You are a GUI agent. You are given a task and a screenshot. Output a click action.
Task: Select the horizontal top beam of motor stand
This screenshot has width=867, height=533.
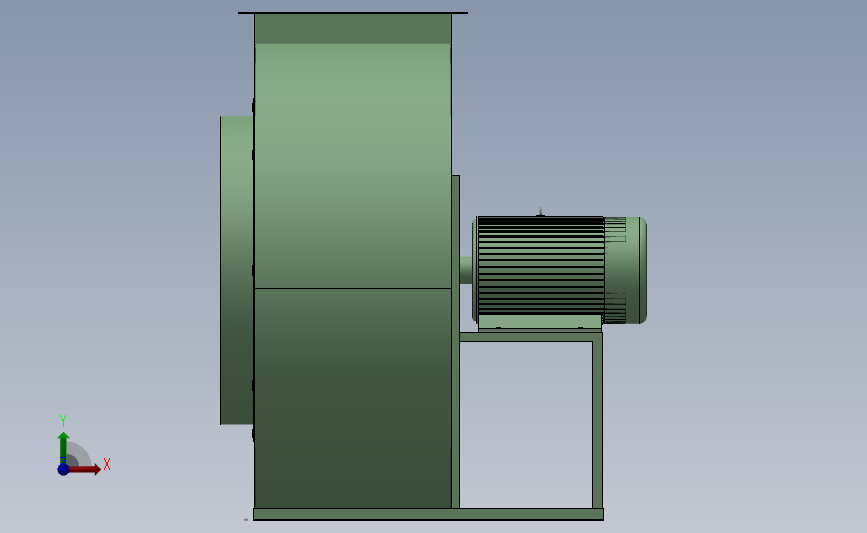[531, 337]
